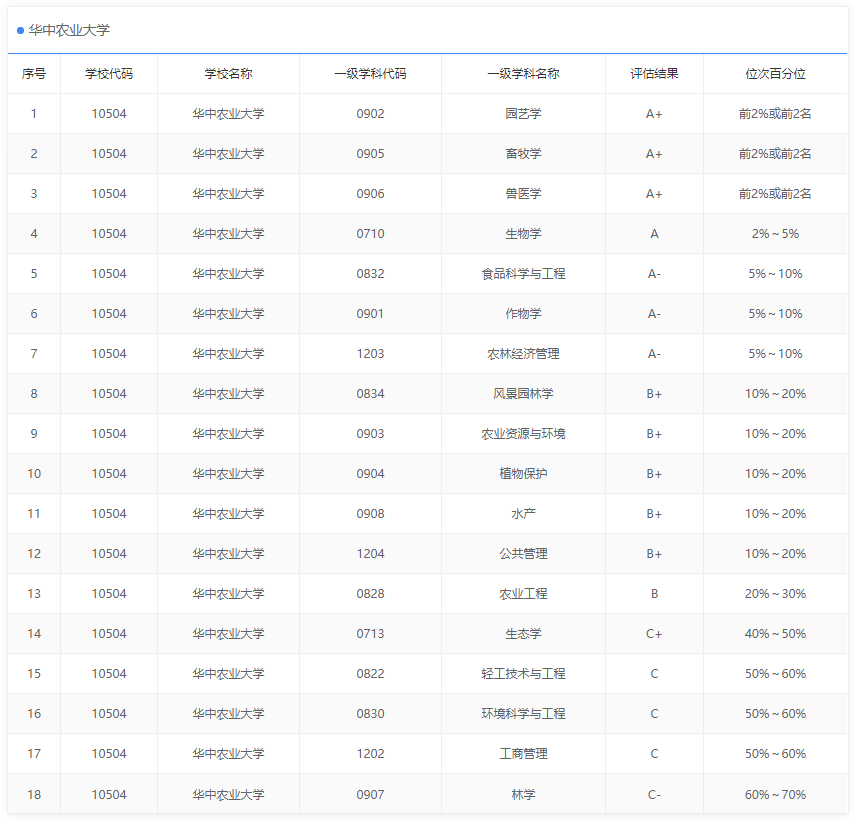This screenshot has width=855, height=820.
Task: Click subject code 0902
Action: click(370, 113)
